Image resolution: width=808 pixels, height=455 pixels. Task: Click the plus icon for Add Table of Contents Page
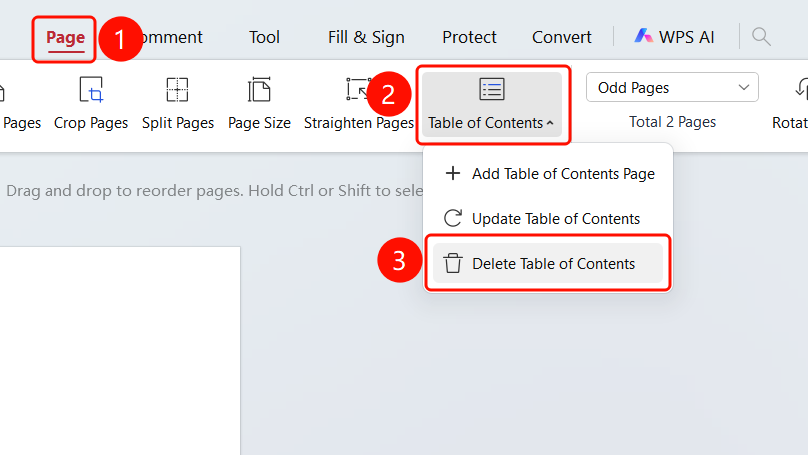click(453, 173)
